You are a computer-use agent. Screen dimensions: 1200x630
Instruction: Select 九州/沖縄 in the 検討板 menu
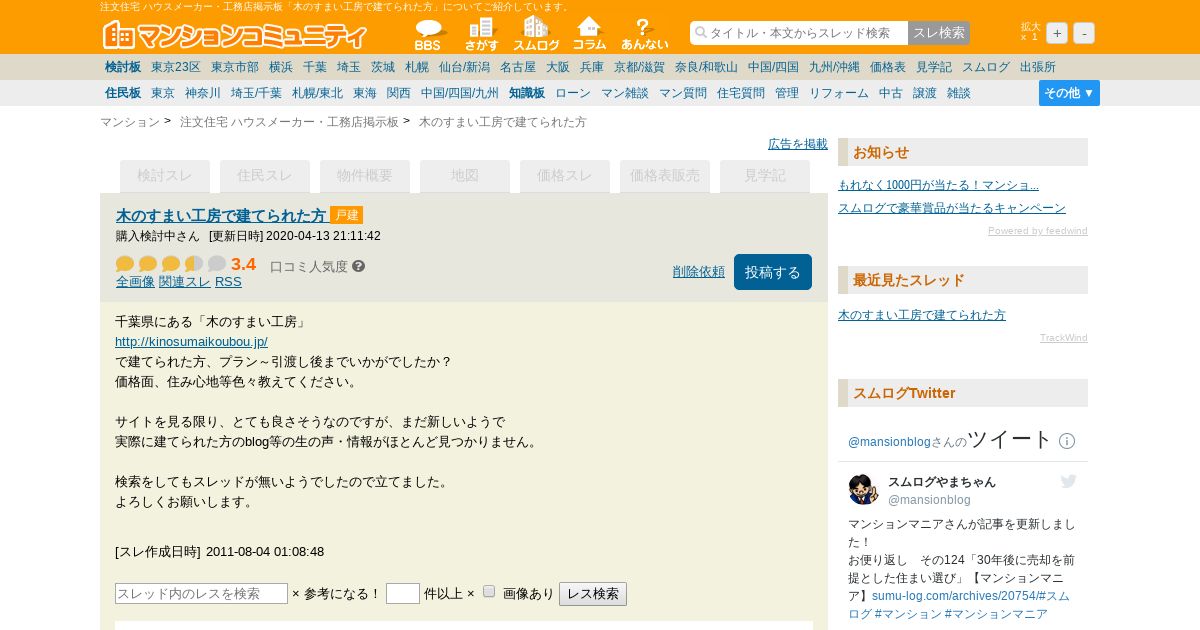tap(834, 67)
